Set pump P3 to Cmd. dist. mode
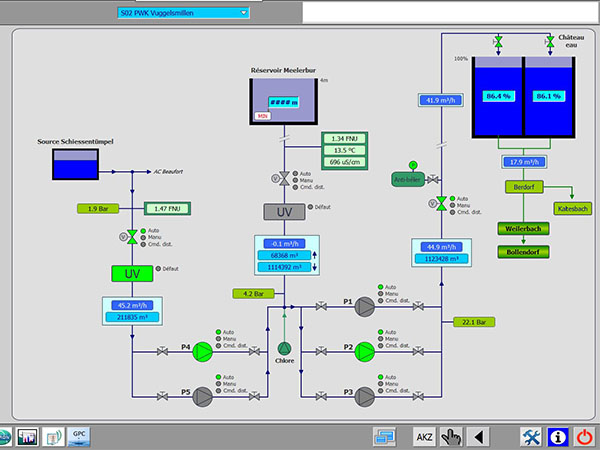The height and width of the screenshot is (450, 600). [381, 391]
